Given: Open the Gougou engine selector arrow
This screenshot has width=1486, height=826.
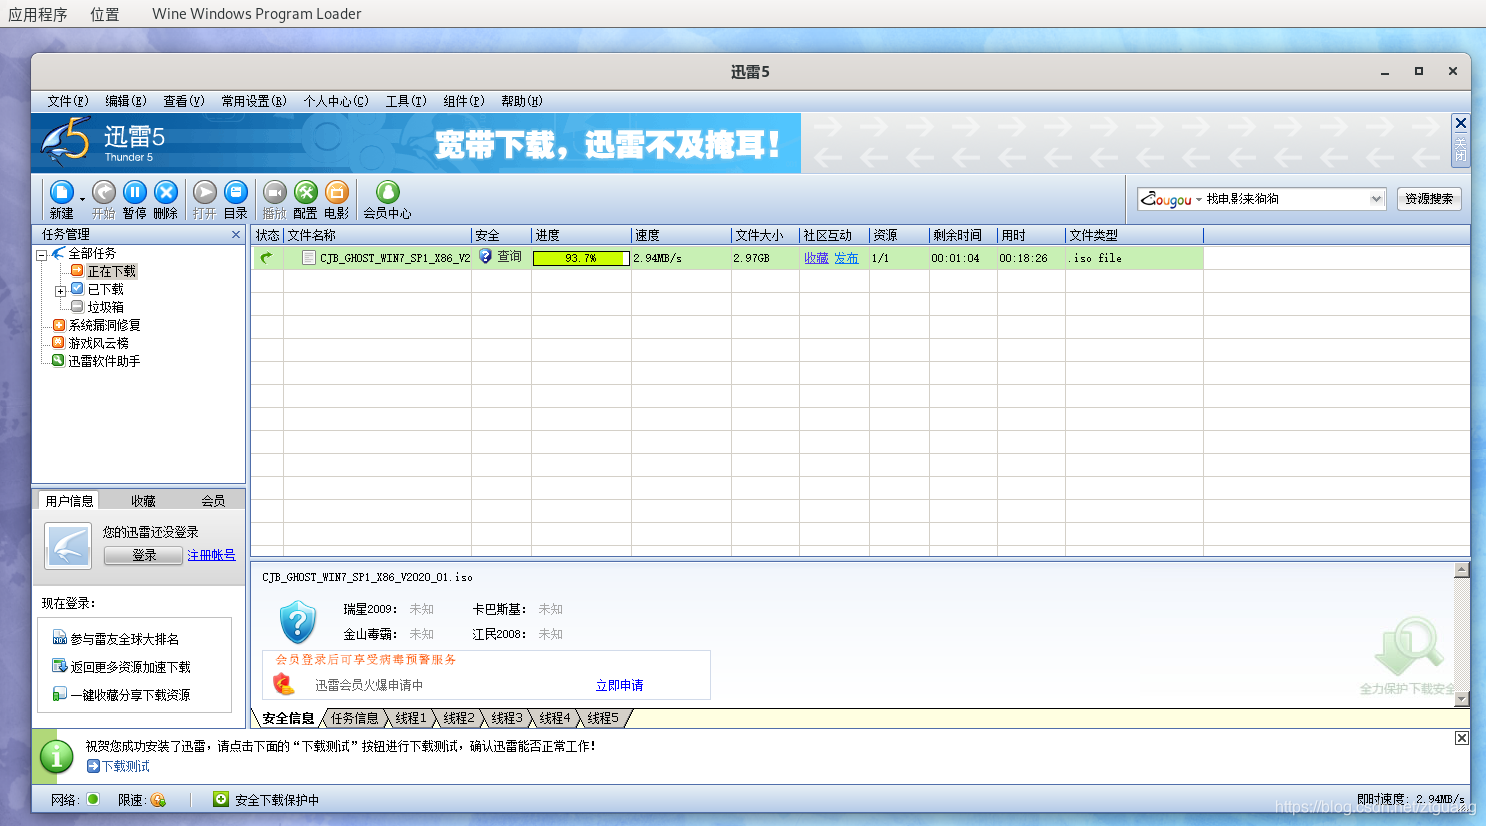Looking at the screenshot, I should (1199, 200).
